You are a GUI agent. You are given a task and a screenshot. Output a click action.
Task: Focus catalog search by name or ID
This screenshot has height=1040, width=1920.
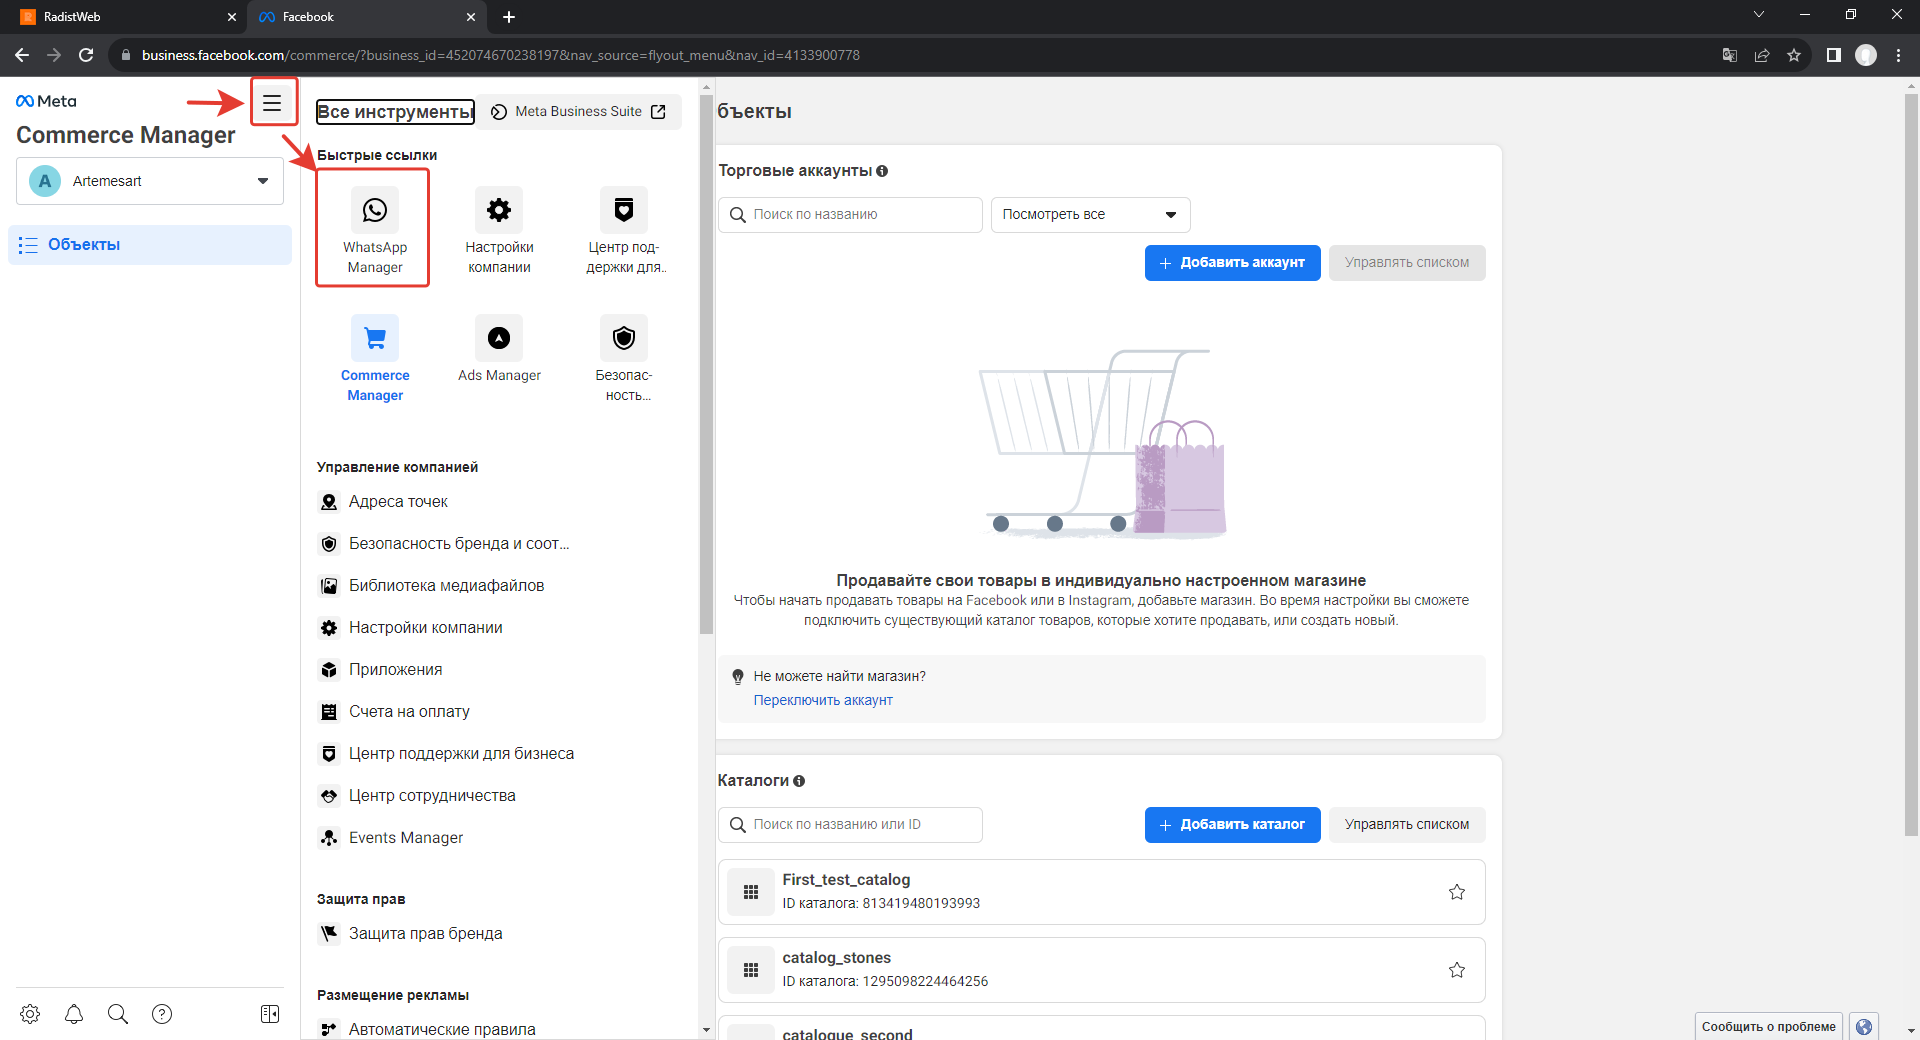[850, 825]
